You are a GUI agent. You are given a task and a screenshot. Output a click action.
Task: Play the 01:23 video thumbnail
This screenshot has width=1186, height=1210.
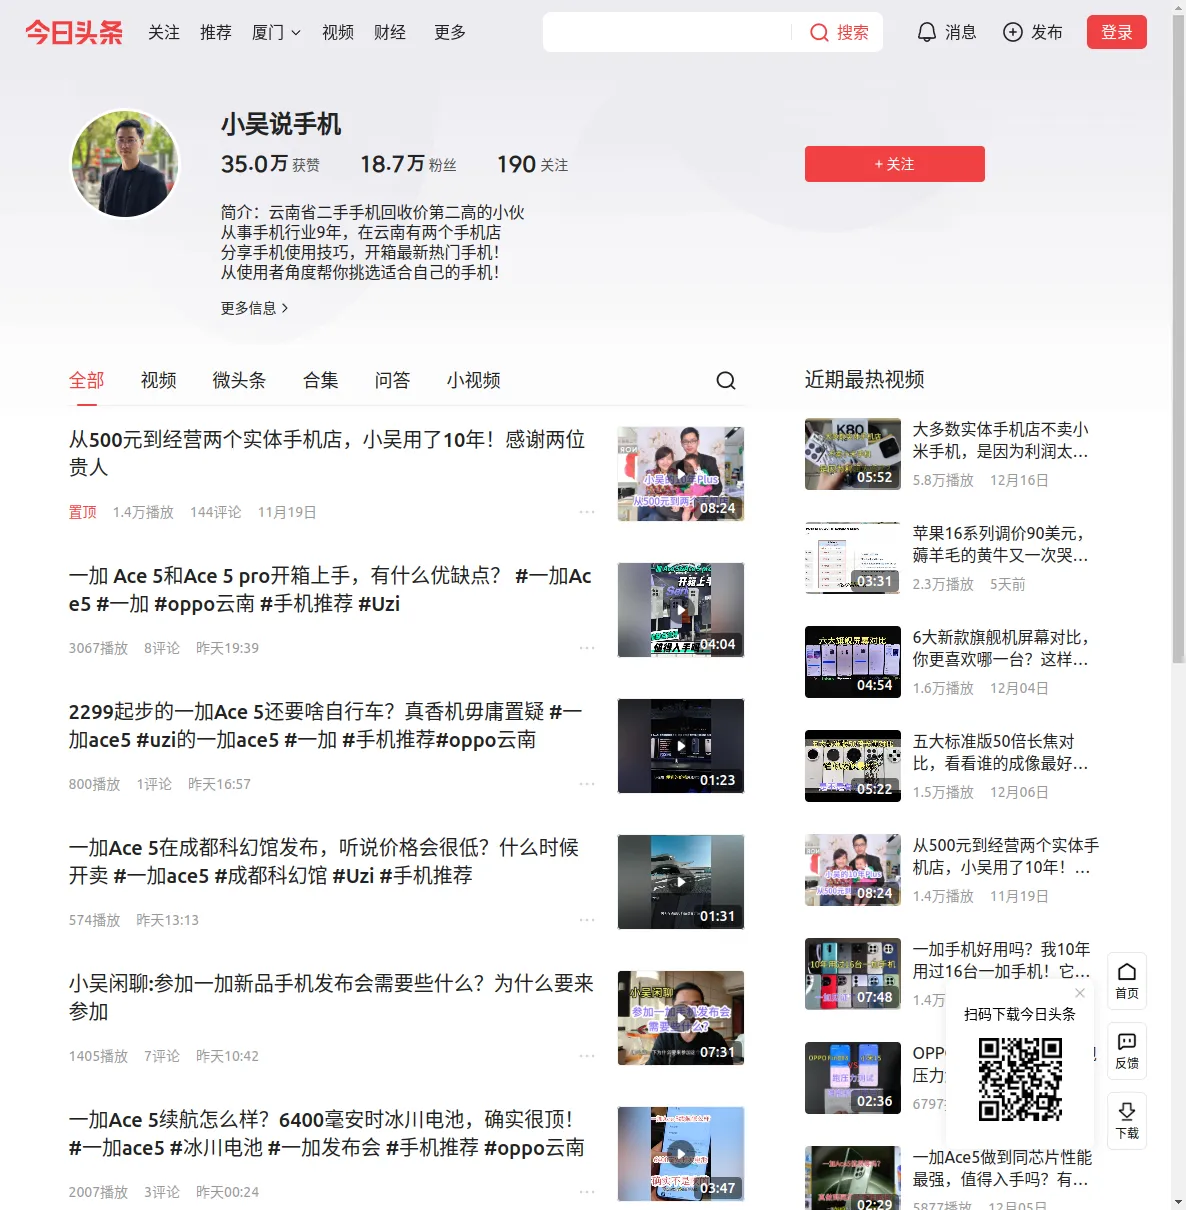coord(681,746)
